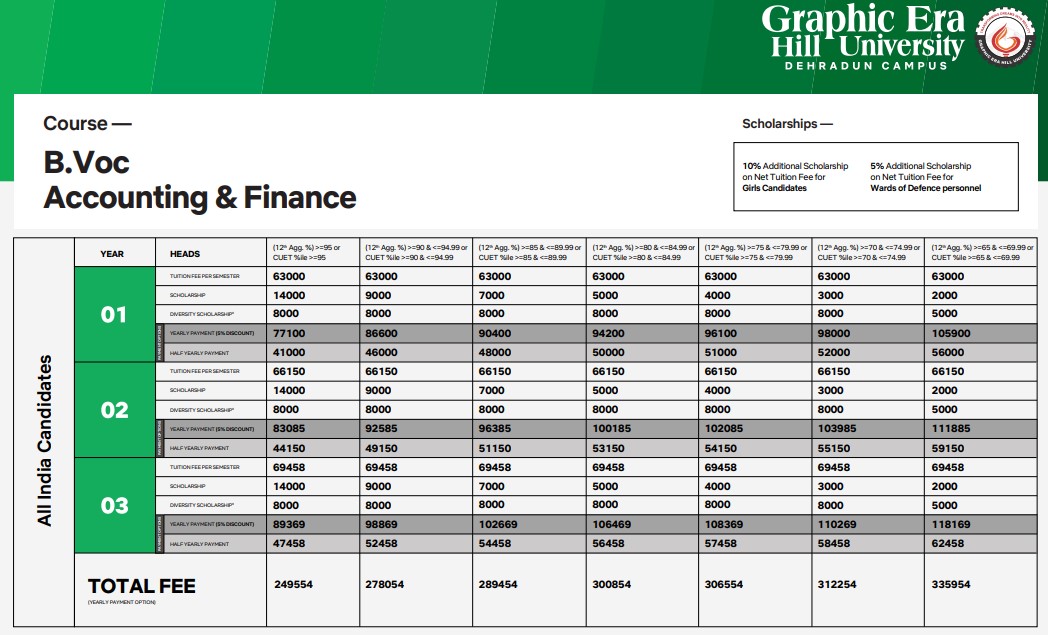Click the DEHRADUN CAMPUS text
The width and height of the screenshot is (1048, 635).
866,66
